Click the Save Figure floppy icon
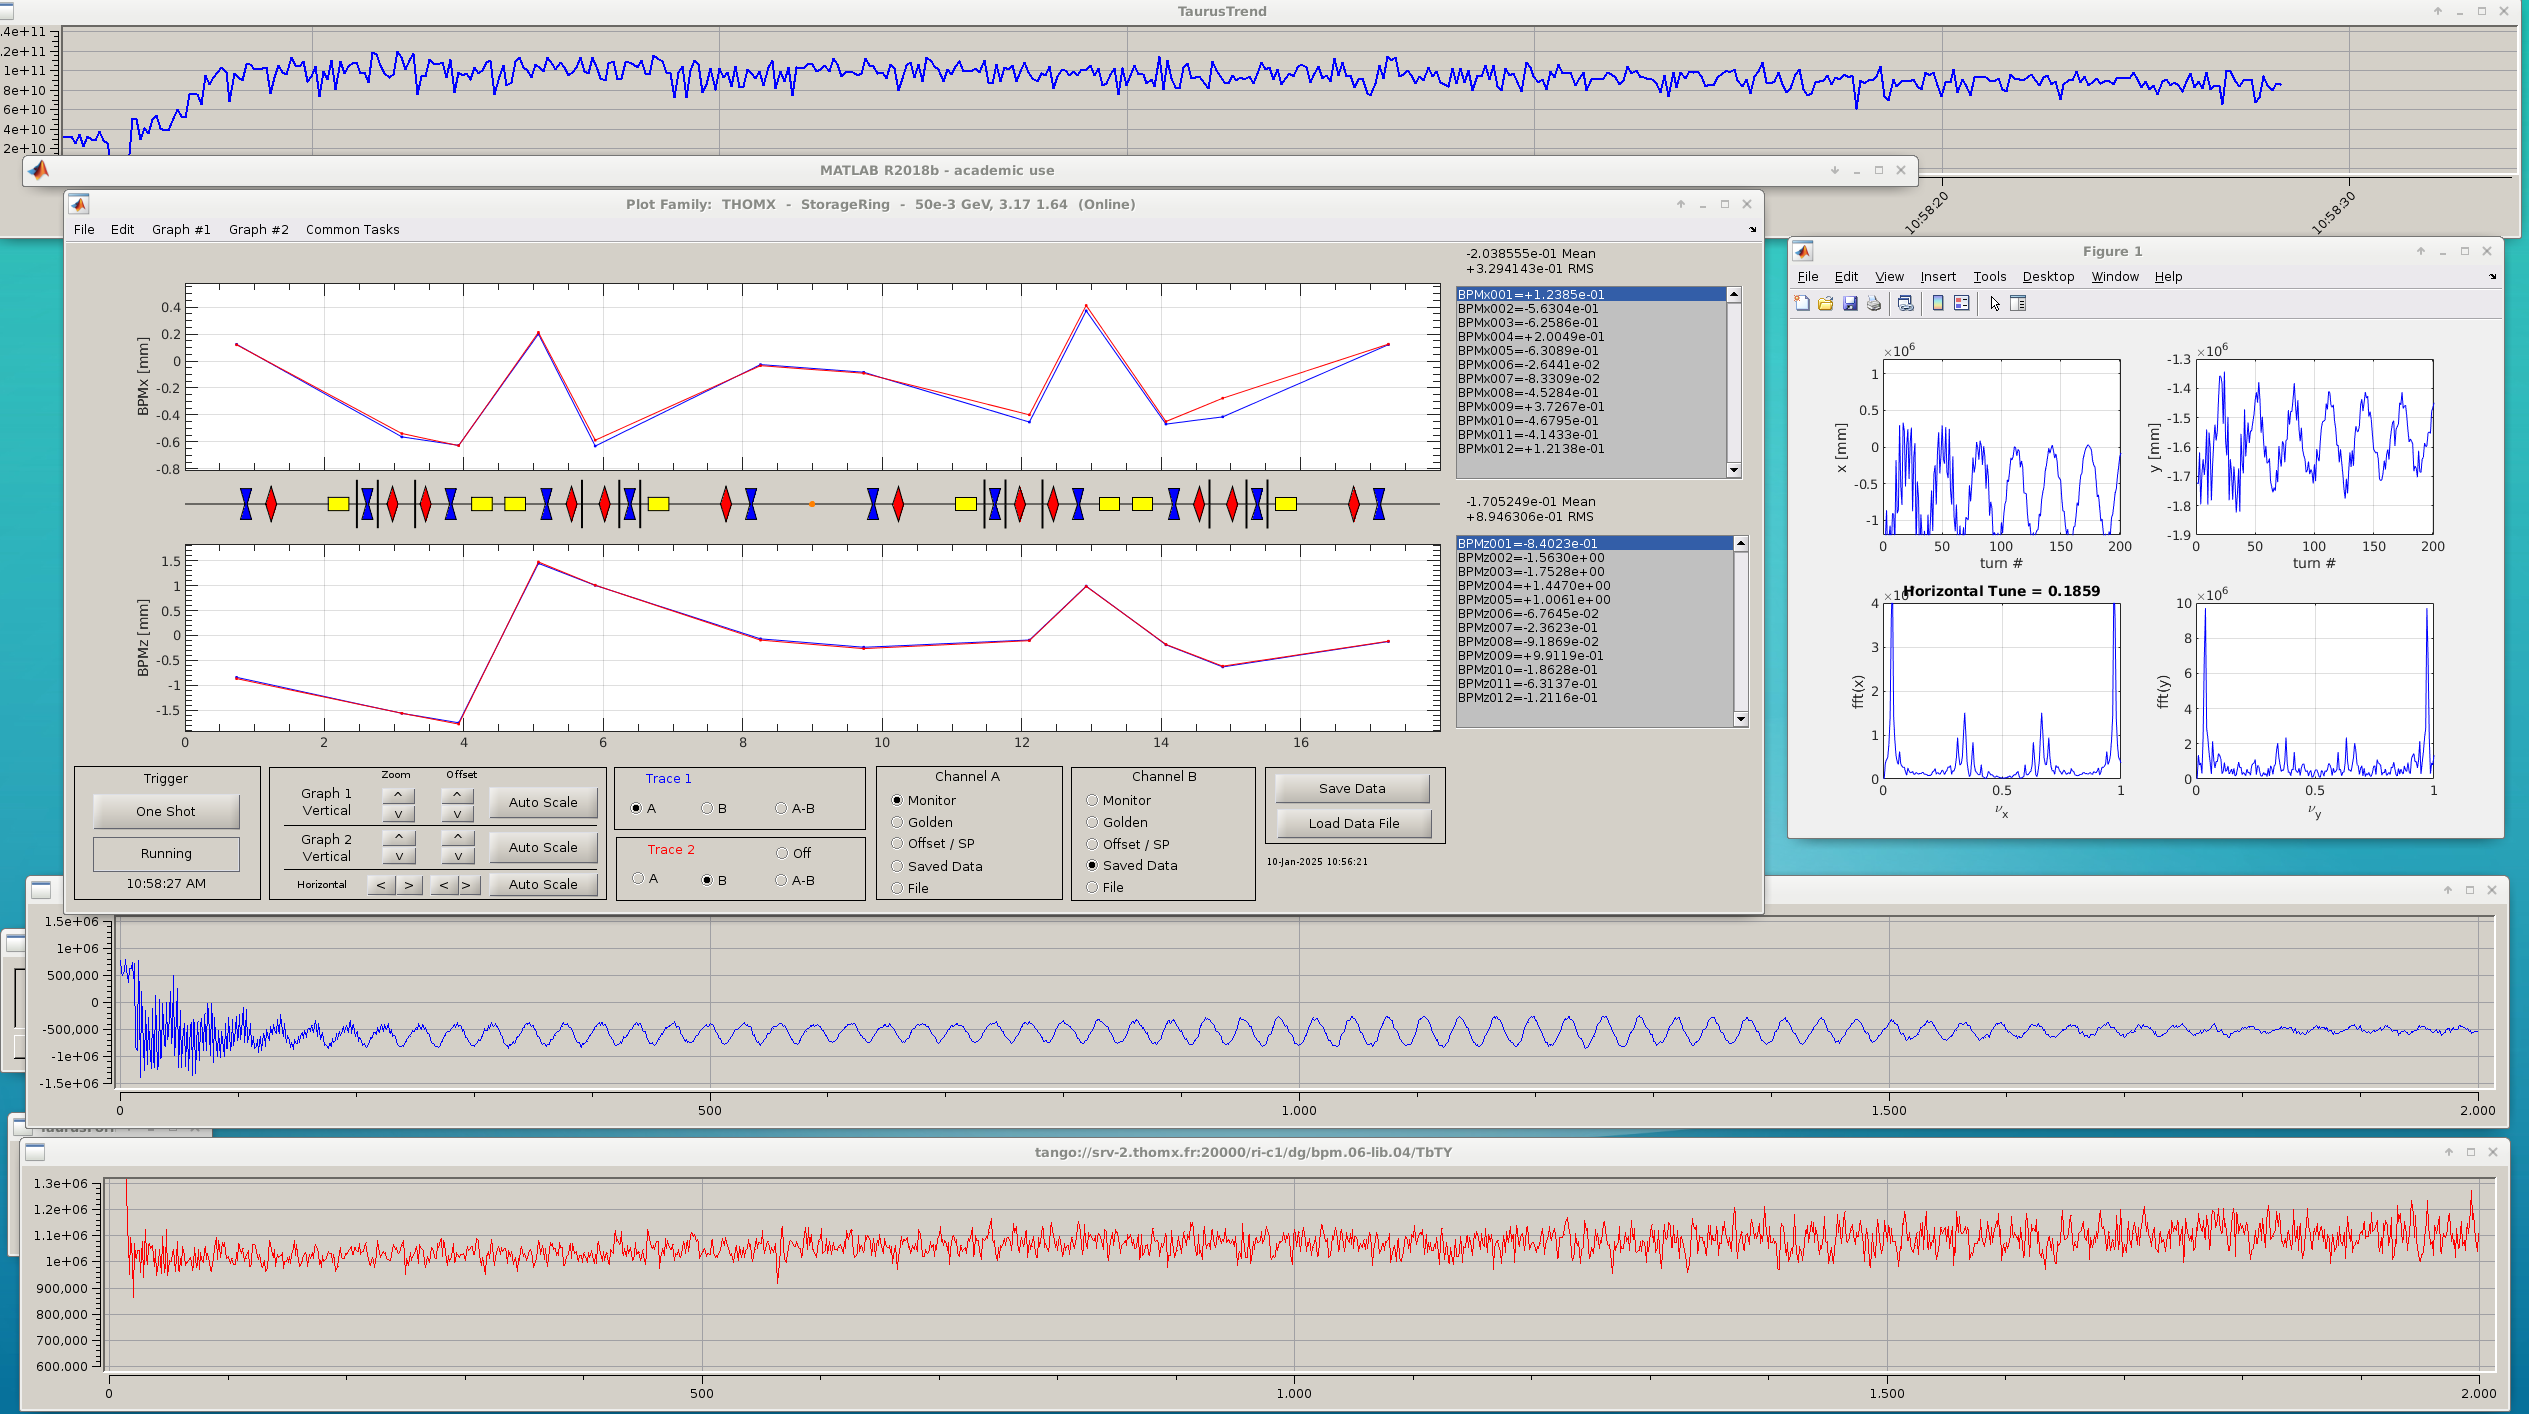This screenshot has width=2529, height=1414. 1850,304
